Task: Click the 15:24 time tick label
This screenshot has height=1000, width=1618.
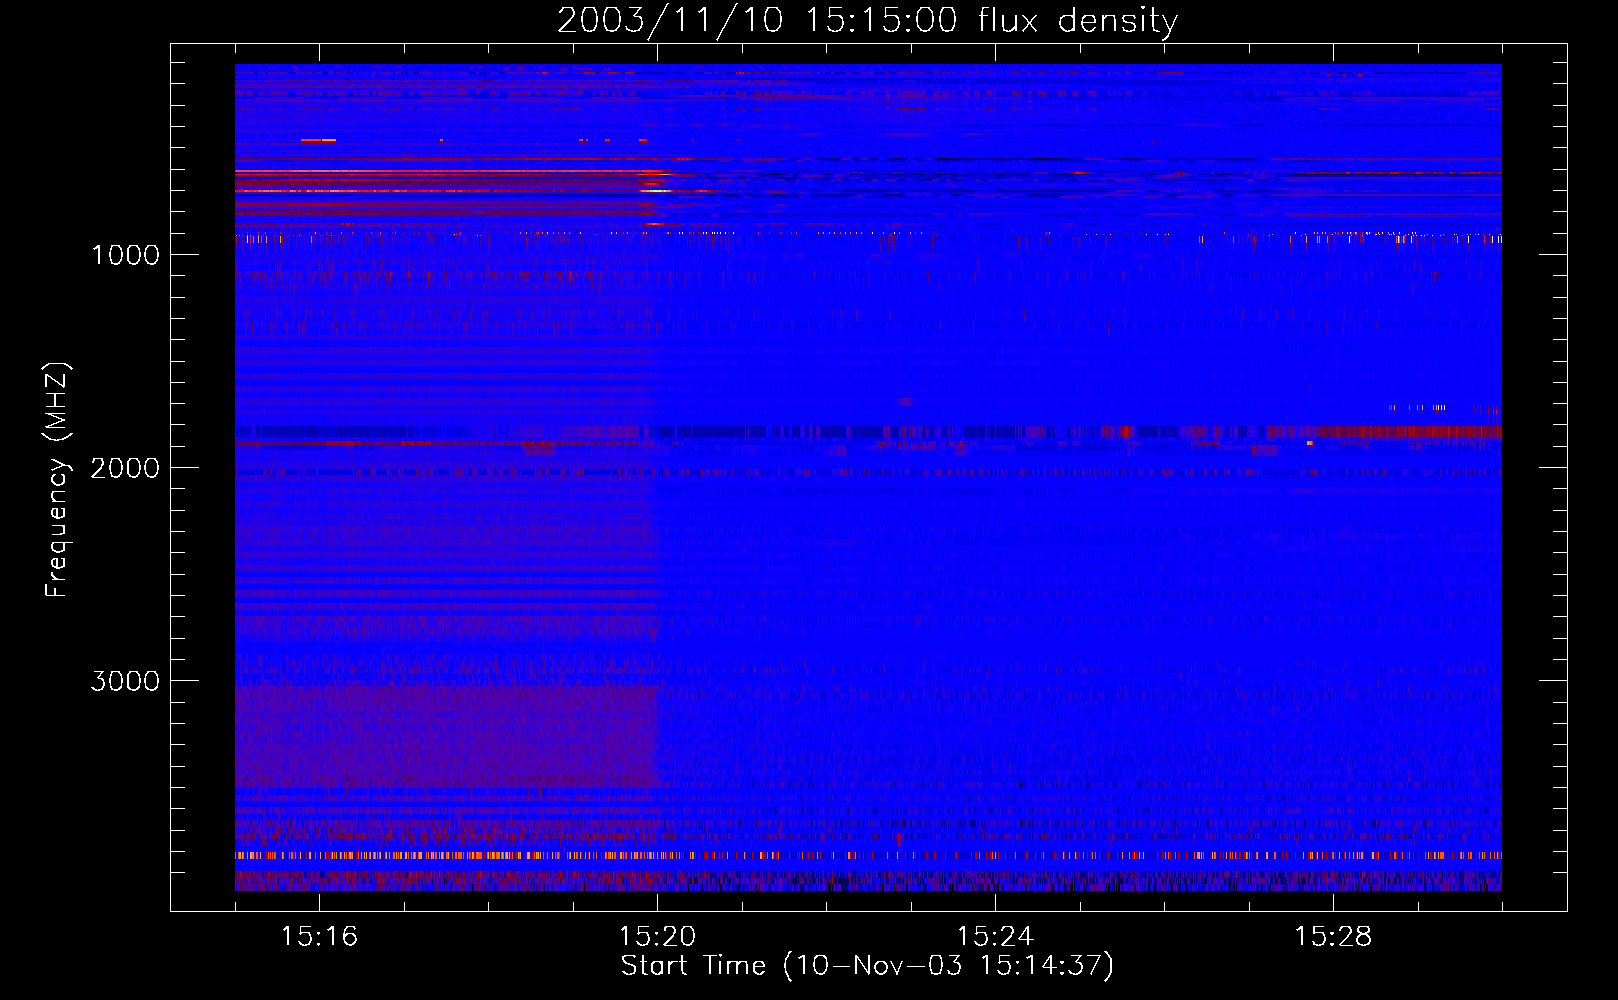Action: pyautogui.click(x=995, y=936)
